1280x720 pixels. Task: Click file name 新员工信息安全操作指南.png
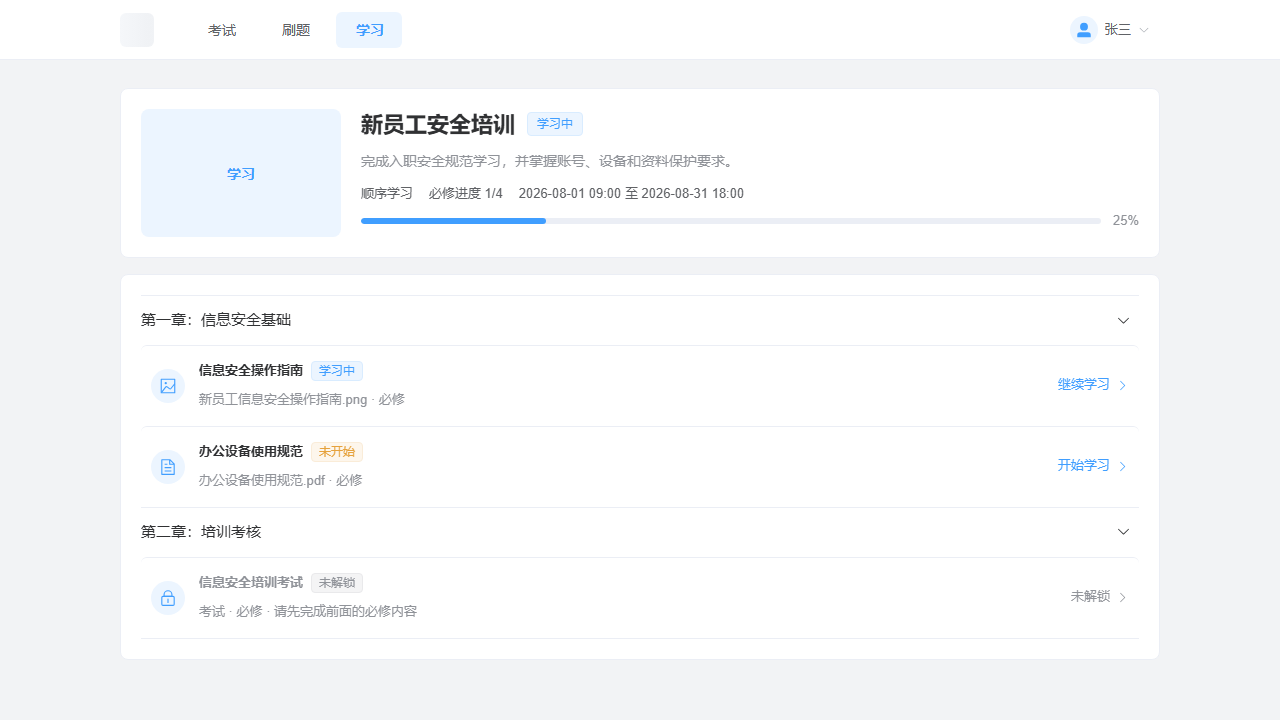(x=283, y=400)
